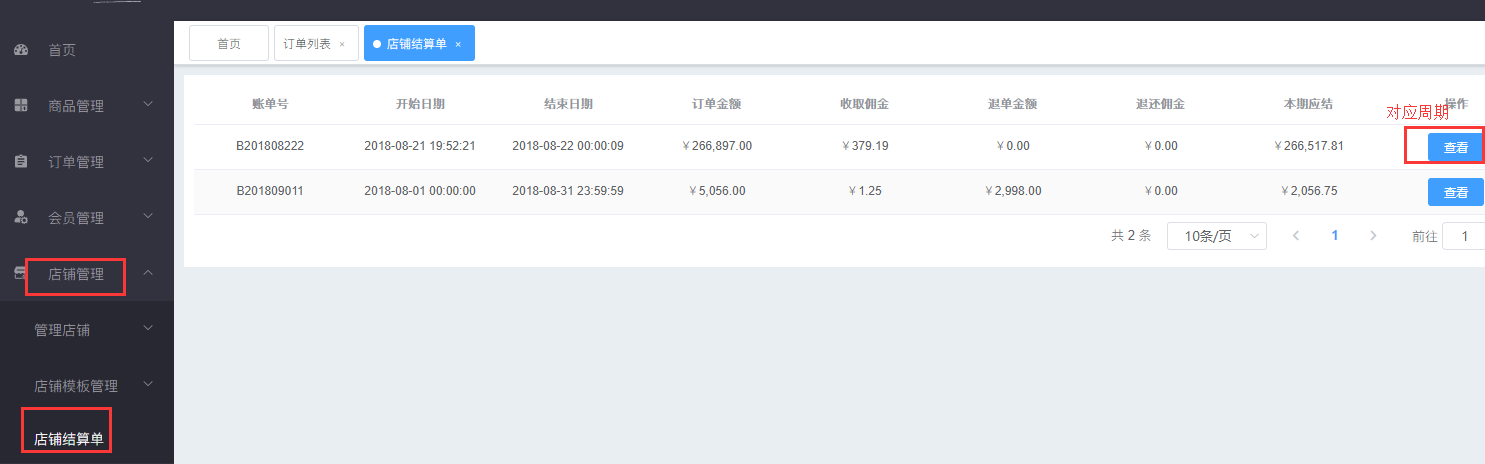
Task: Collapse the 店铺管理 menu chevron
Action: (x=148, y=272)
